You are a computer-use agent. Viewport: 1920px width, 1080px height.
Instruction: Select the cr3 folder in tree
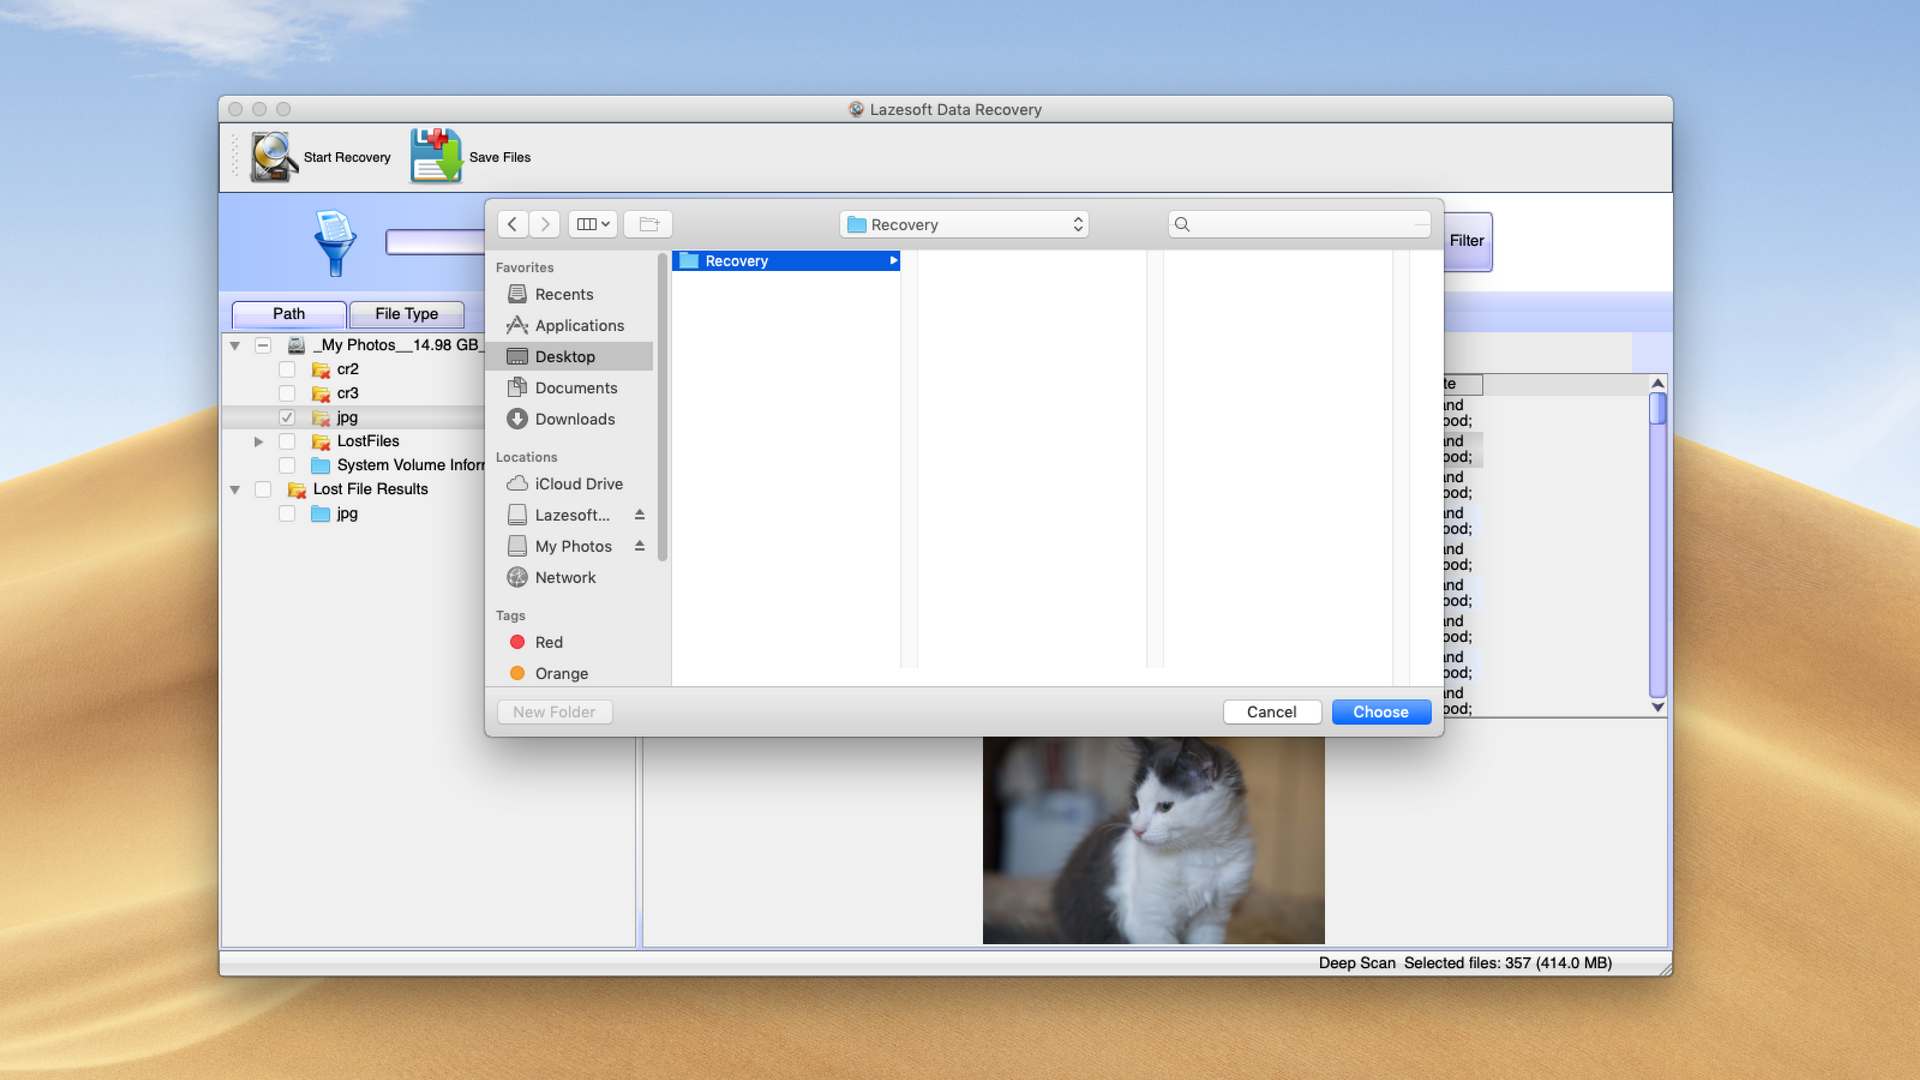coord(346,393)
